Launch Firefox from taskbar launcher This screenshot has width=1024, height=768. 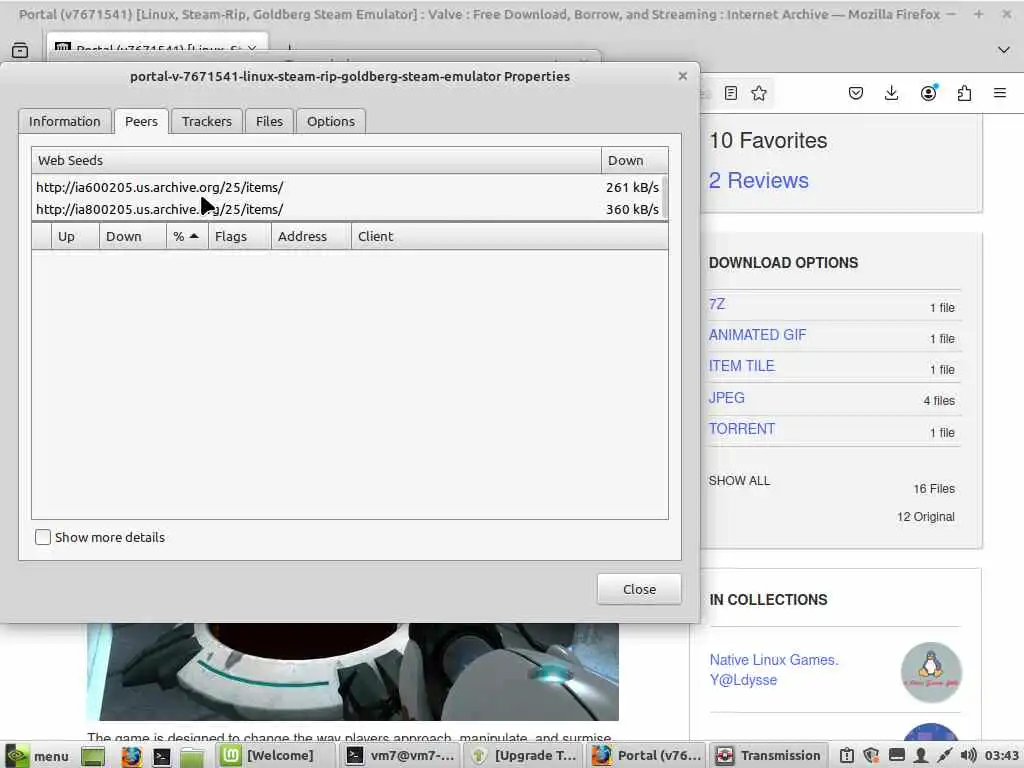click(x=131, y=756)
